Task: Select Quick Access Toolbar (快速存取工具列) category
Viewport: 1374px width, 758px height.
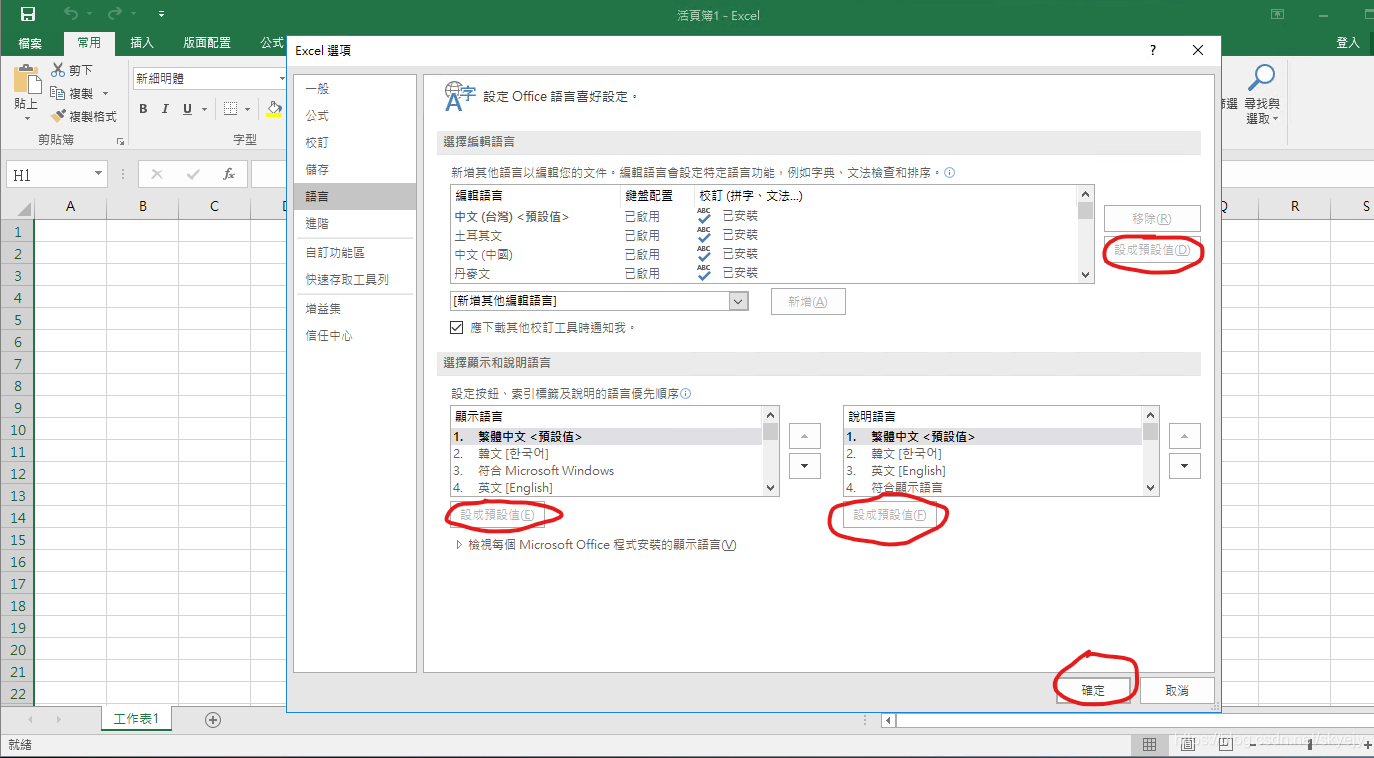Action: (x=354, y=280)
